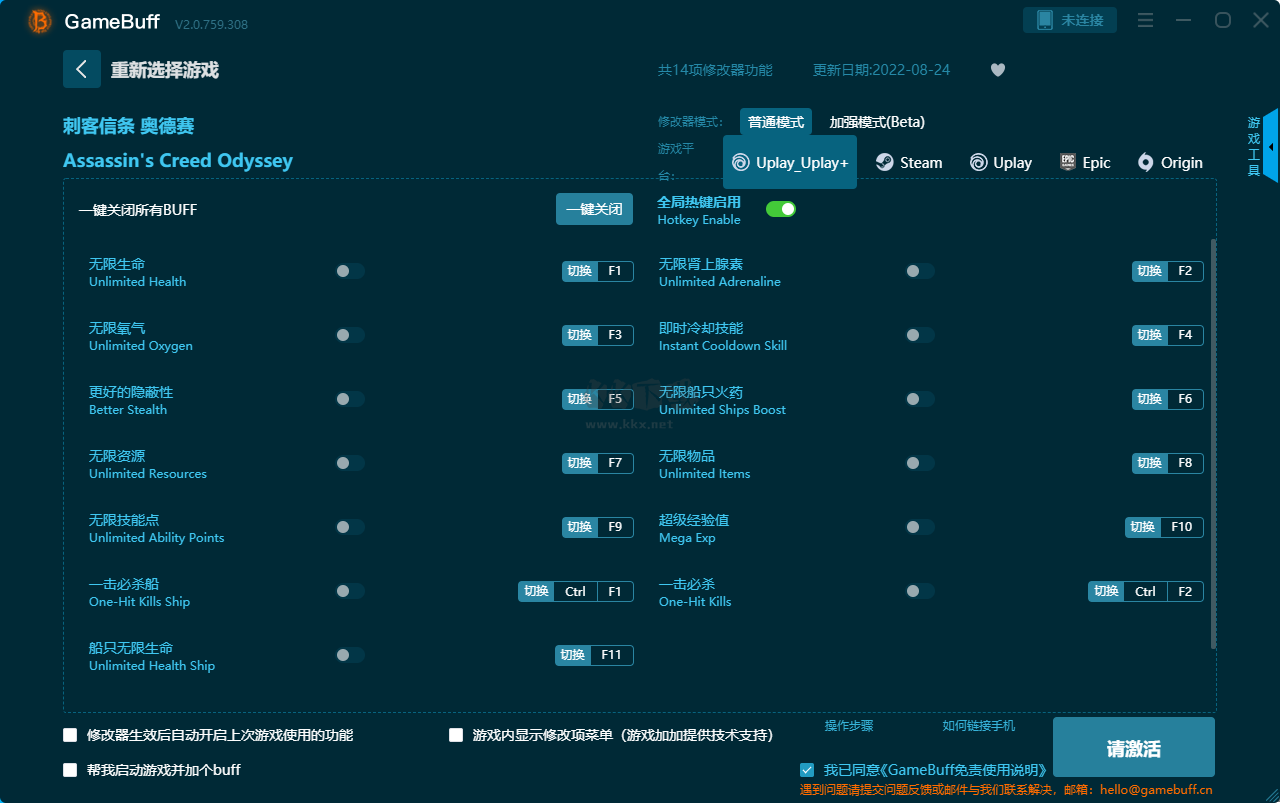This screenshot has width=1280, height=803.
Task: Click the GameBuff flame logo icon
Action: 40,21
